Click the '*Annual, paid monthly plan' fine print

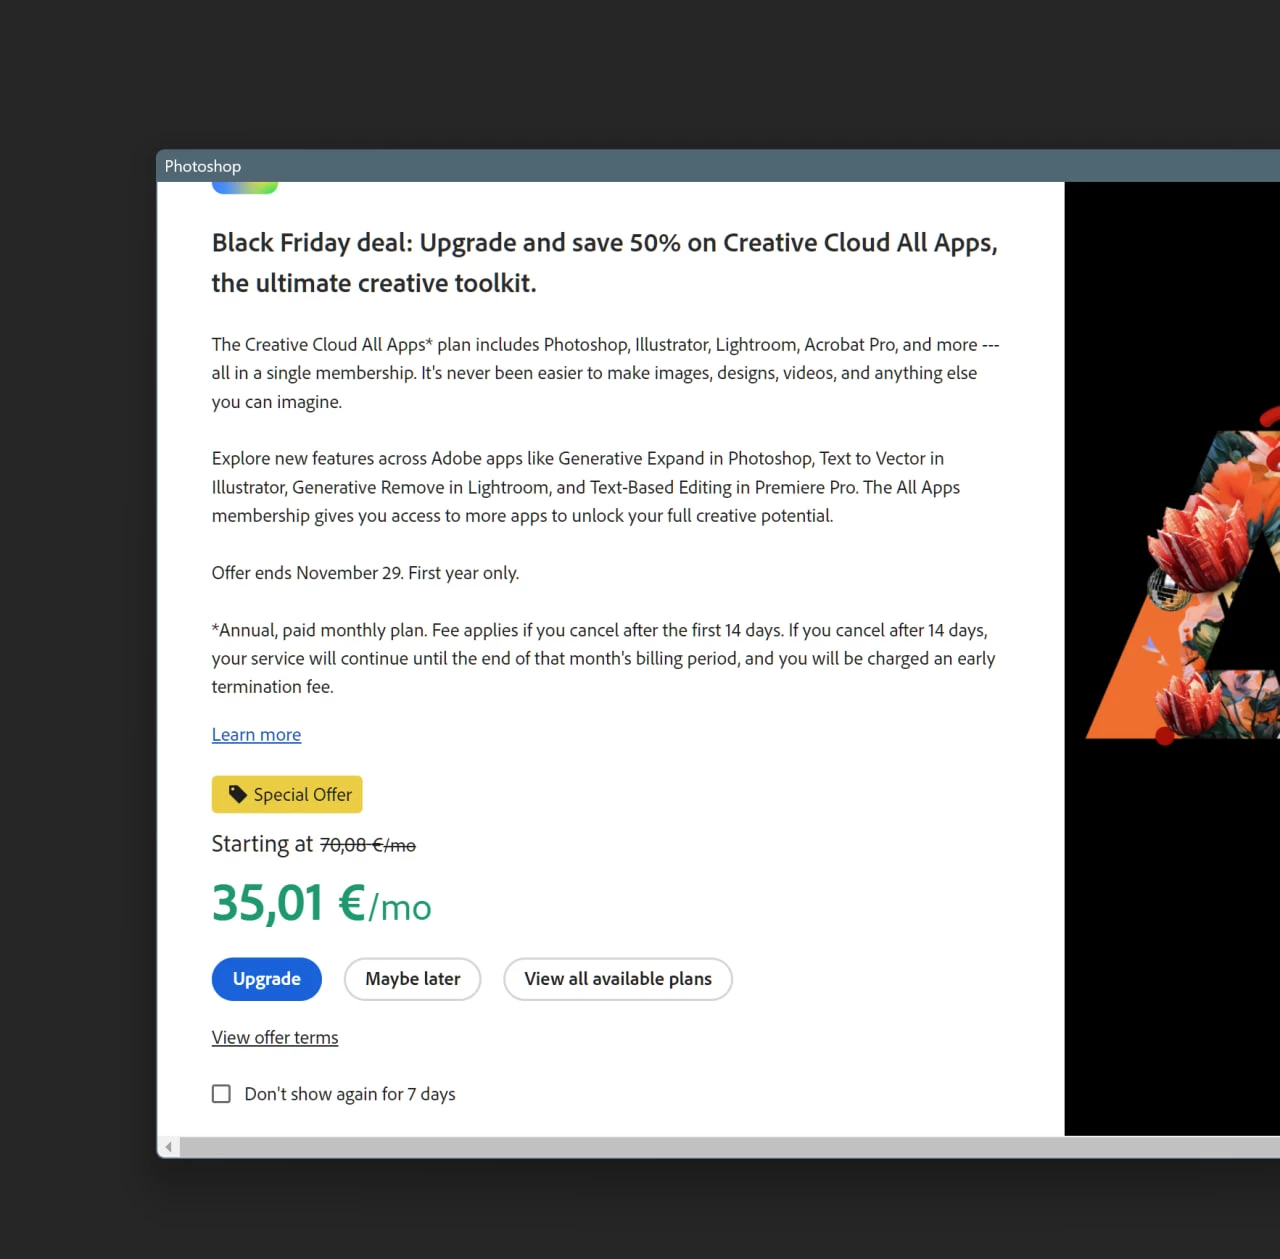point(604,658)
